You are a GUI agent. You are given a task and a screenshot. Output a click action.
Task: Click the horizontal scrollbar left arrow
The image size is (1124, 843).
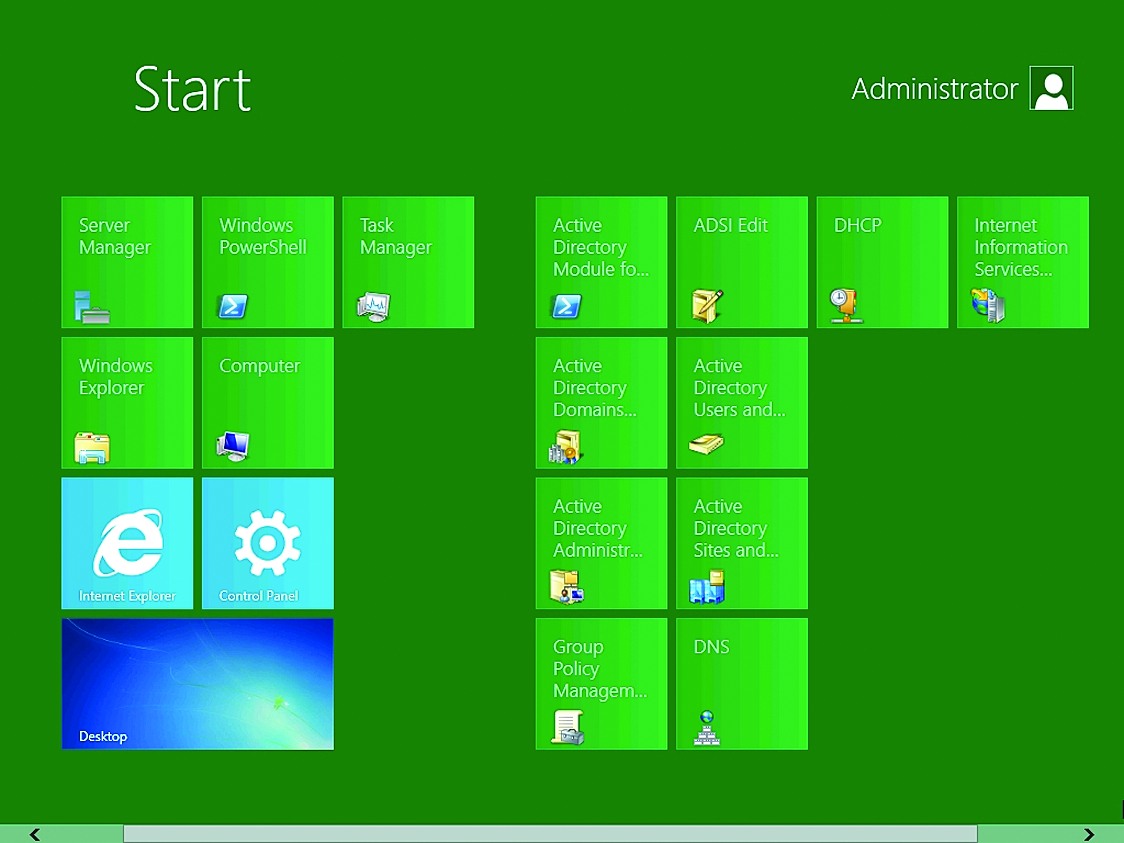click(35, 834)
